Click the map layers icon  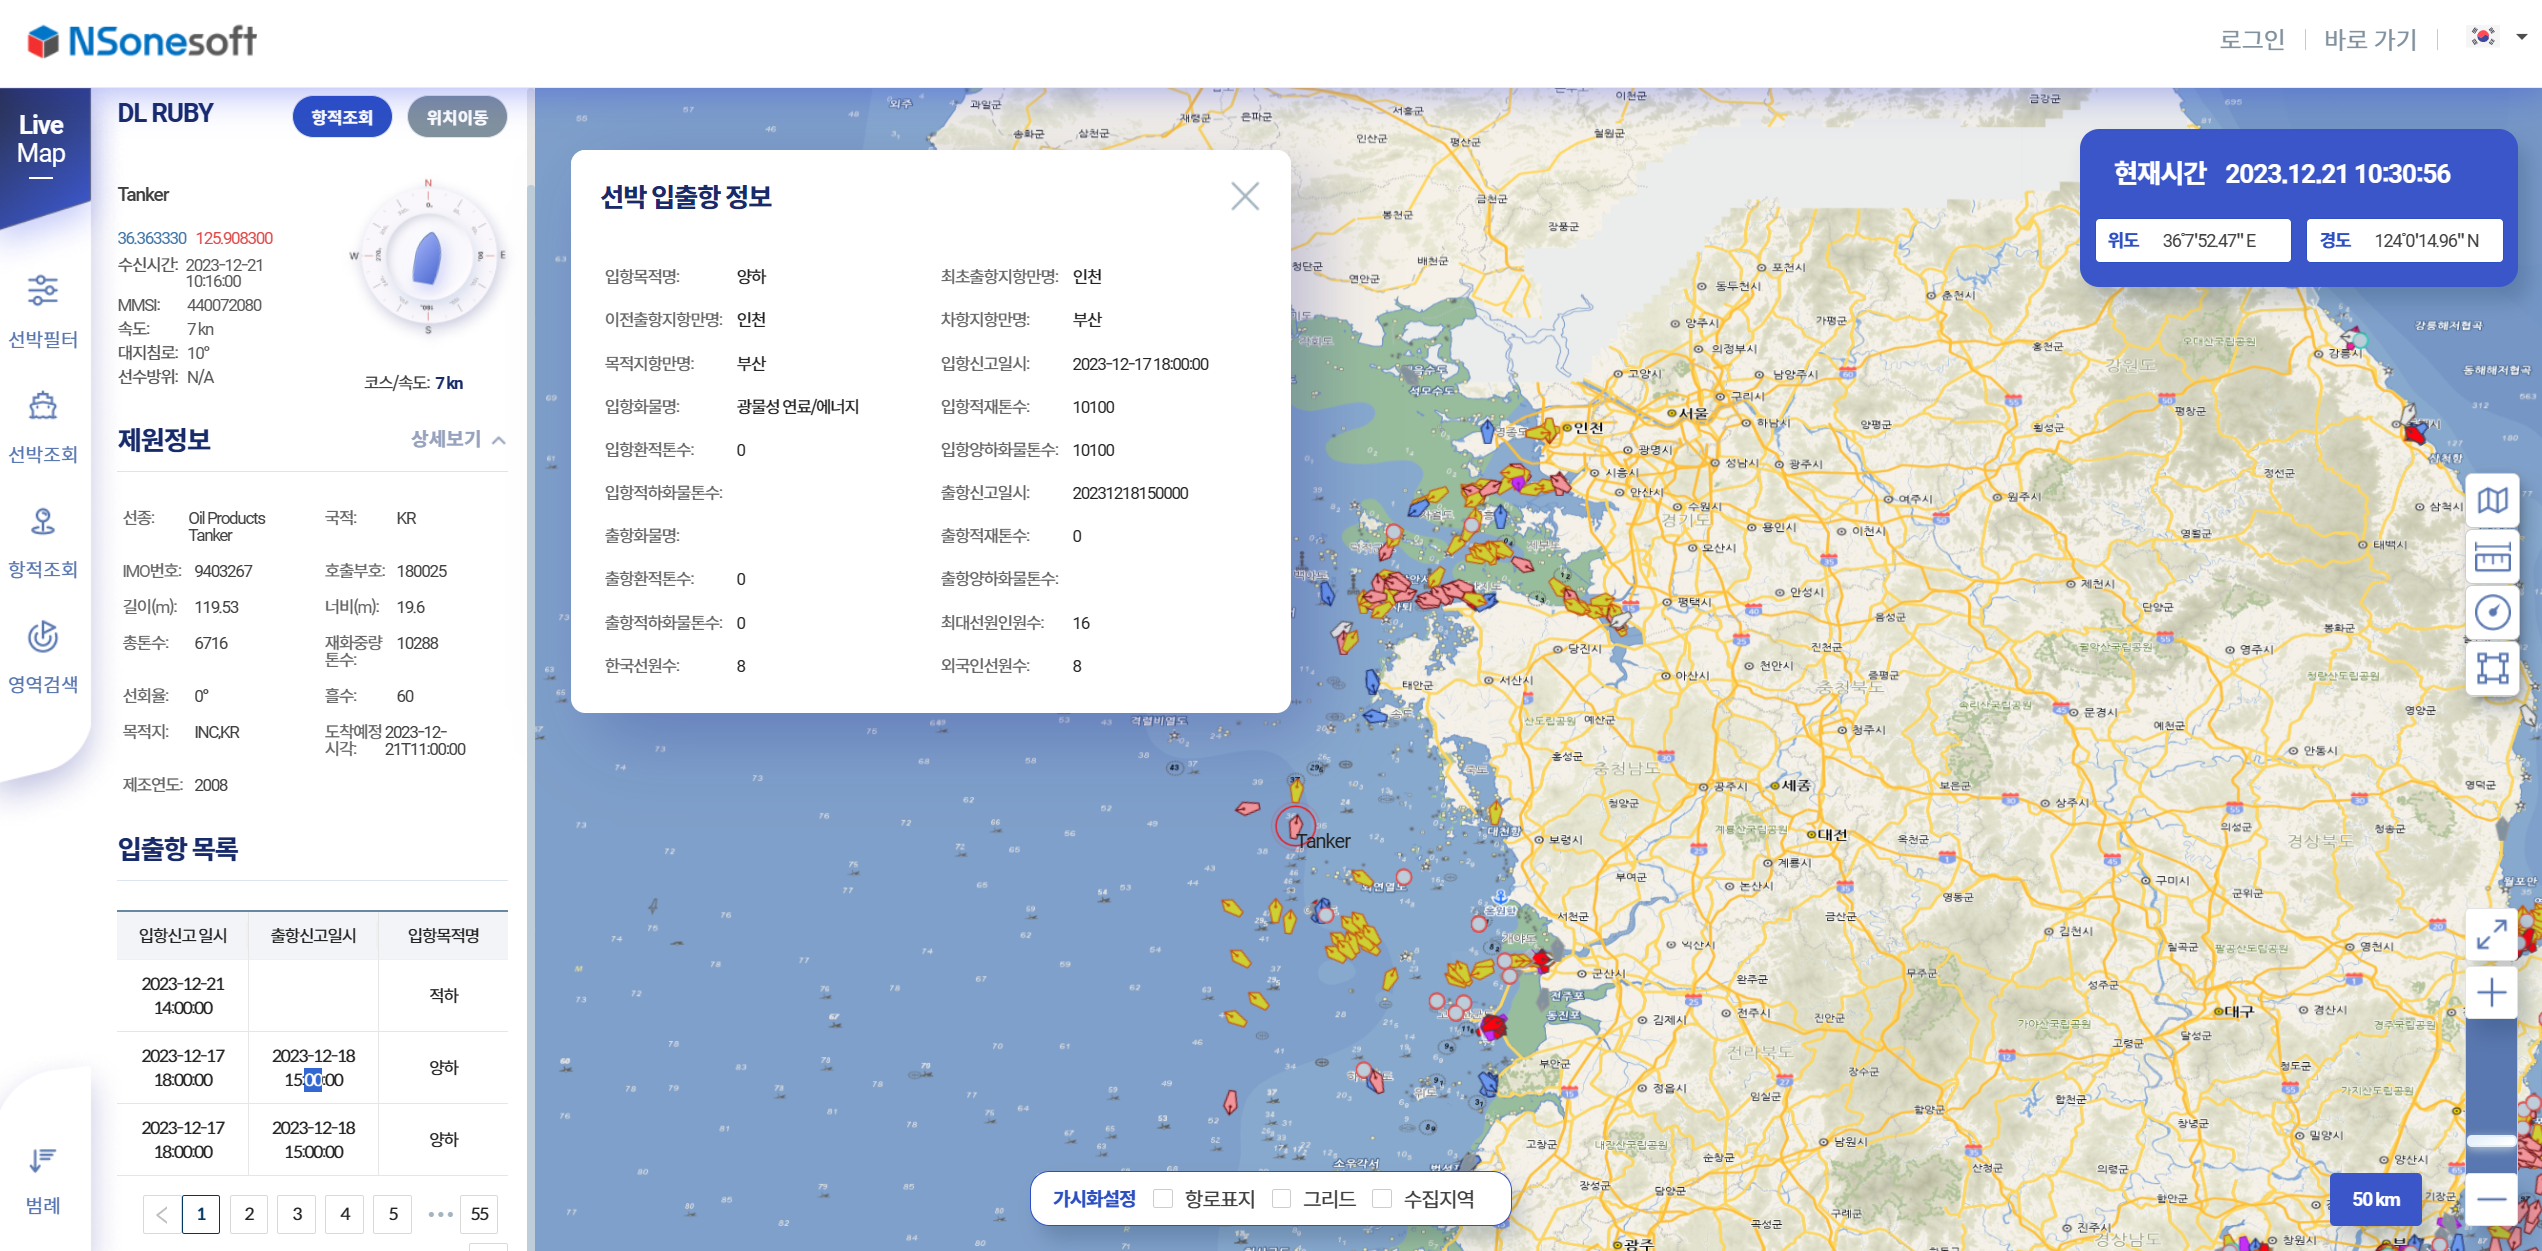[2492, 500]
